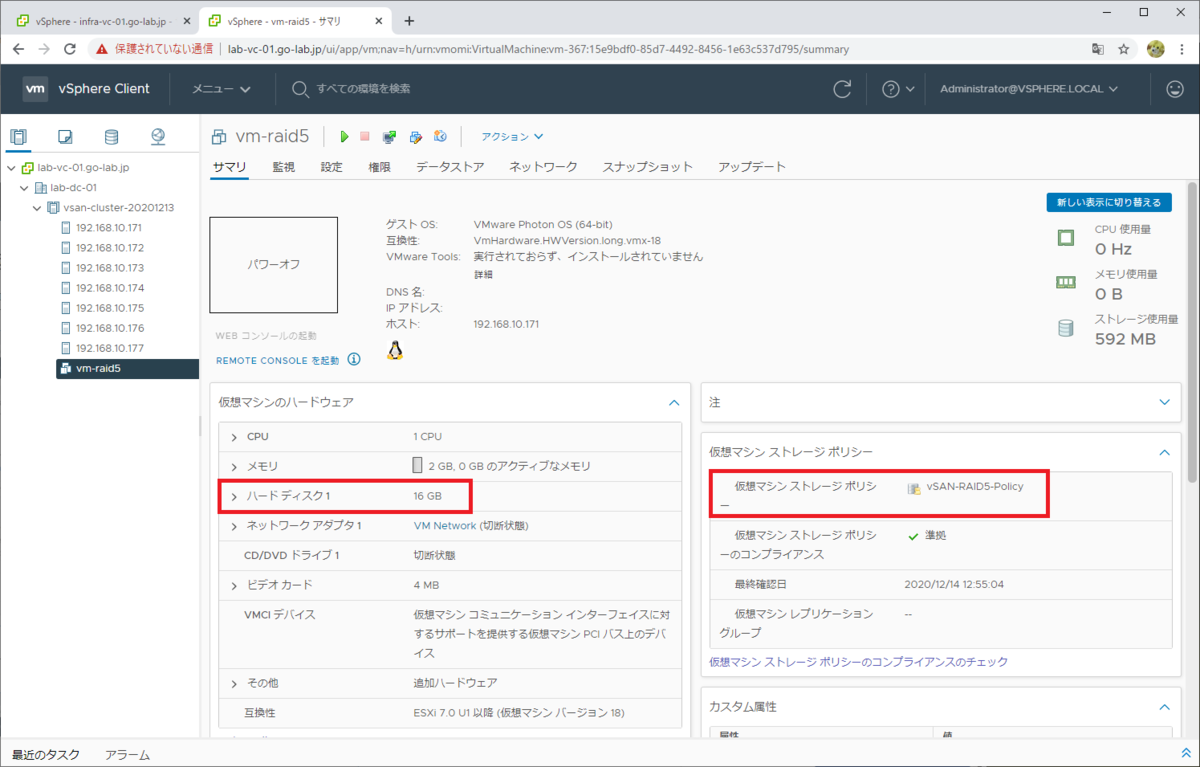1200x767 pixels.
Task: Collapse 仮想マシンのハードウェア panel
Action: [x=674, y=402]
